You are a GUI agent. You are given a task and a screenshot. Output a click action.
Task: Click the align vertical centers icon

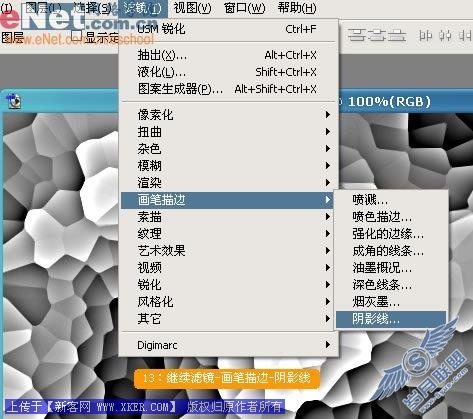[378, 35]
